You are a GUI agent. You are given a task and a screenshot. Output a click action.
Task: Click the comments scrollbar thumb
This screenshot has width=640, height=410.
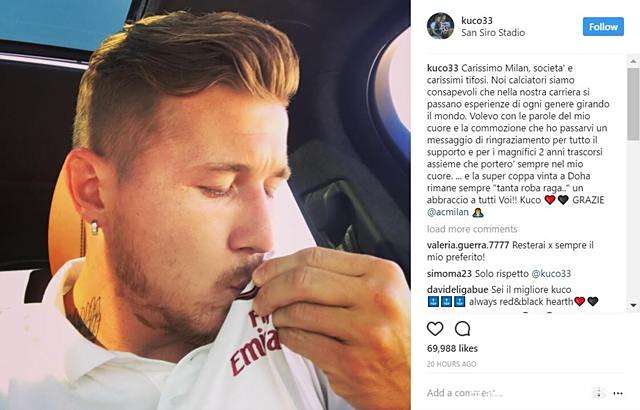(x=633, y=104)
